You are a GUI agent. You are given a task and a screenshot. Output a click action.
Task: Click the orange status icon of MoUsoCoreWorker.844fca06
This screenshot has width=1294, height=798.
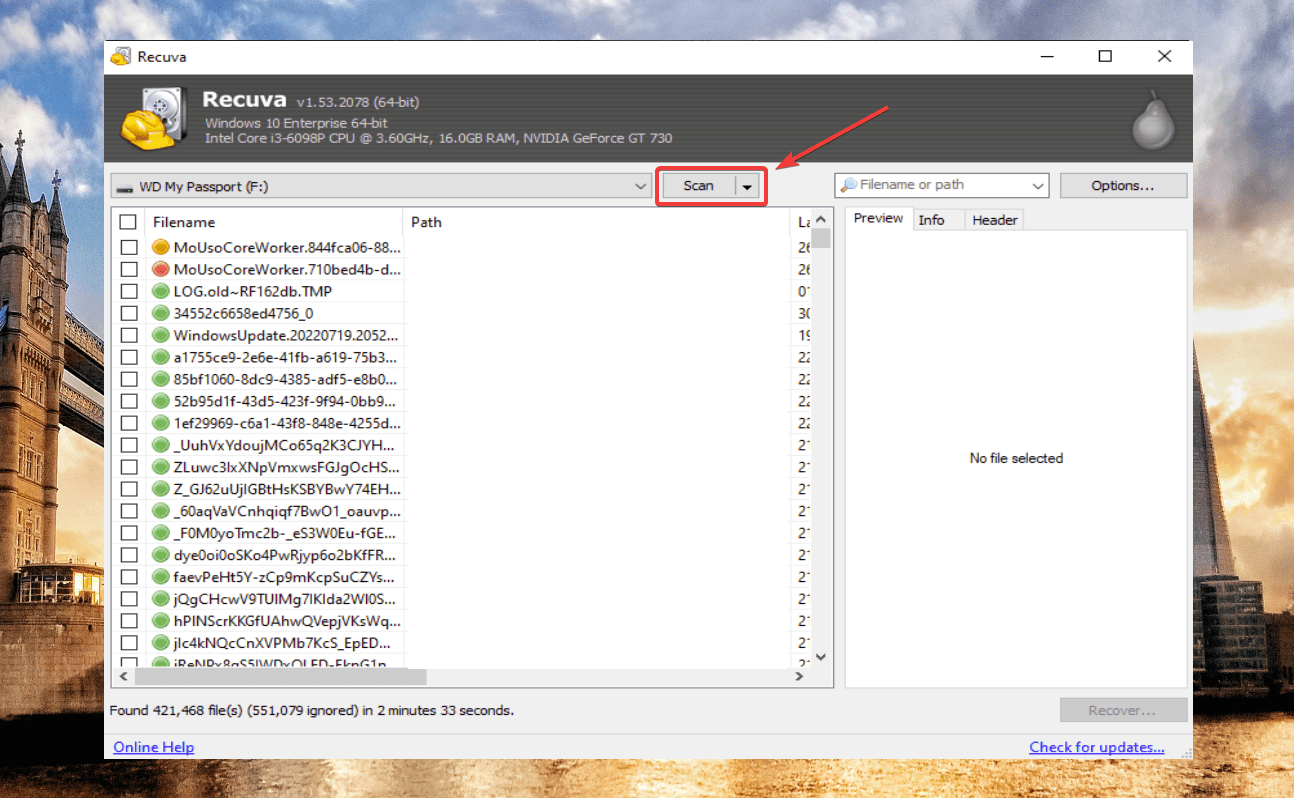[x=160, y=247]
